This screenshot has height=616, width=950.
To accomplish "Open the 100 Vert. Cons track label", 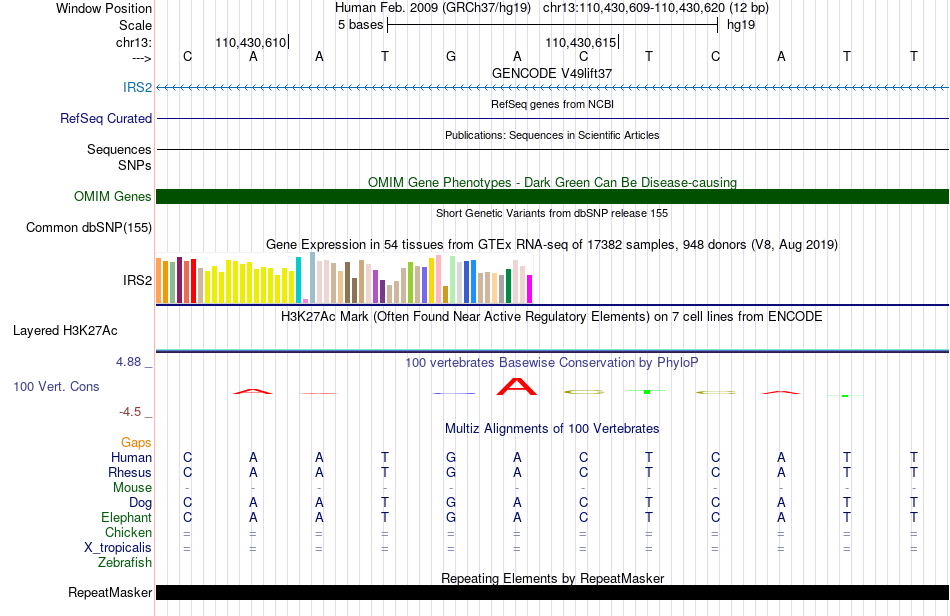I will (x=56, y=386).
